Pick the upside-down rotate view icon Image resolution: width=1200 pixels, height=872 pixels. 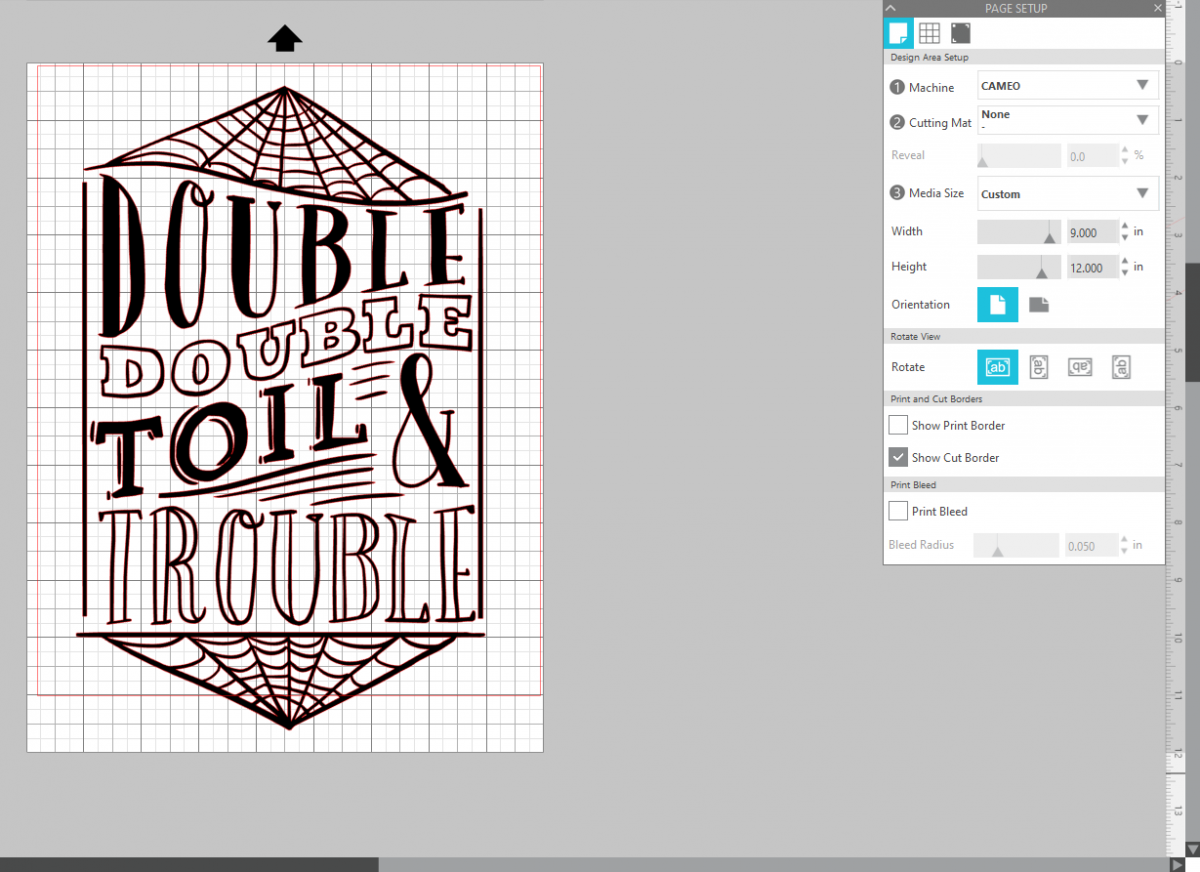point(1080,367)
